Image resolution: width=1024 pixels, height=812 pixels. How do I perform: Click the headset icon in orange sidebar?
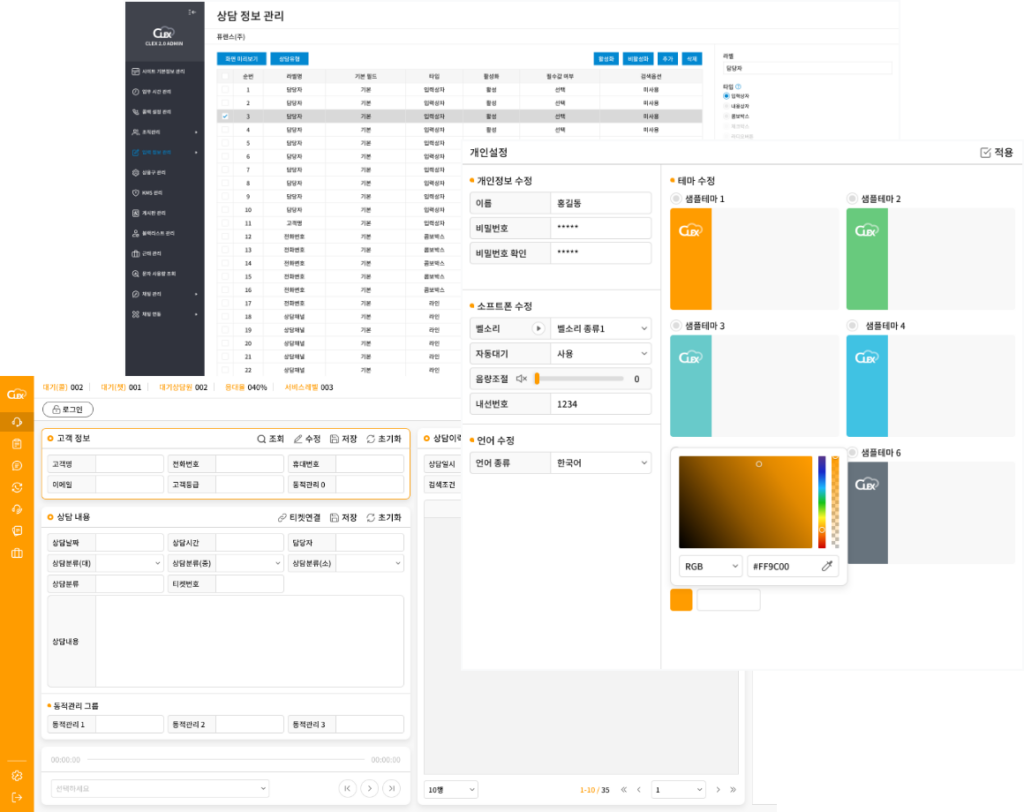pos(17,421)
